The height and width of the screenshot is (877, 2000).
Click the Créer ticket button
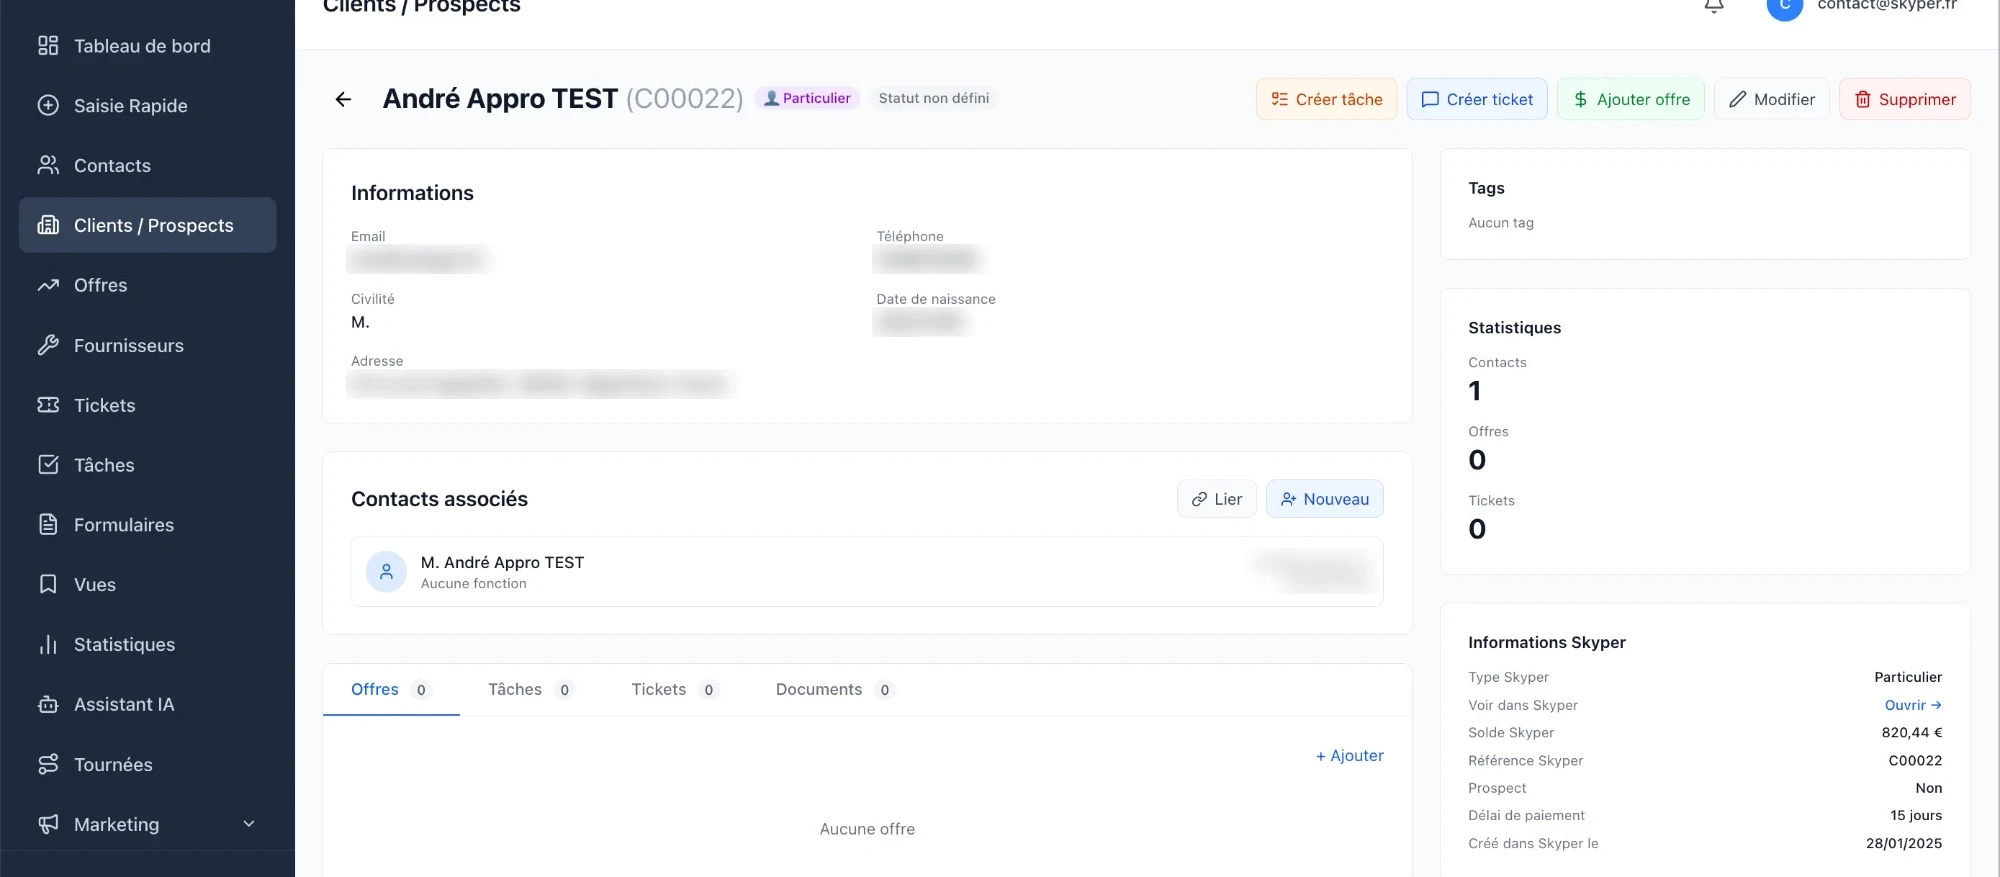1477,99
